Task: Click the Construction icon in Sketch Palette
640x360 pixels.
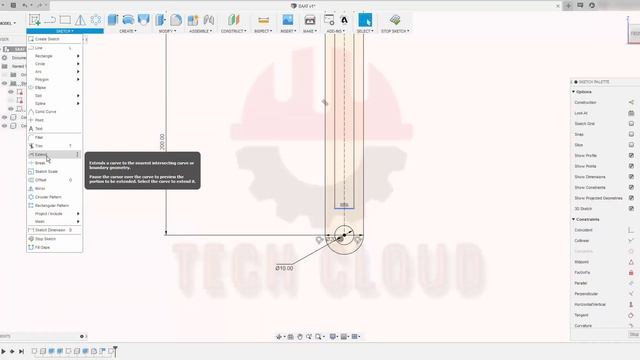Action: click(631, 102)
